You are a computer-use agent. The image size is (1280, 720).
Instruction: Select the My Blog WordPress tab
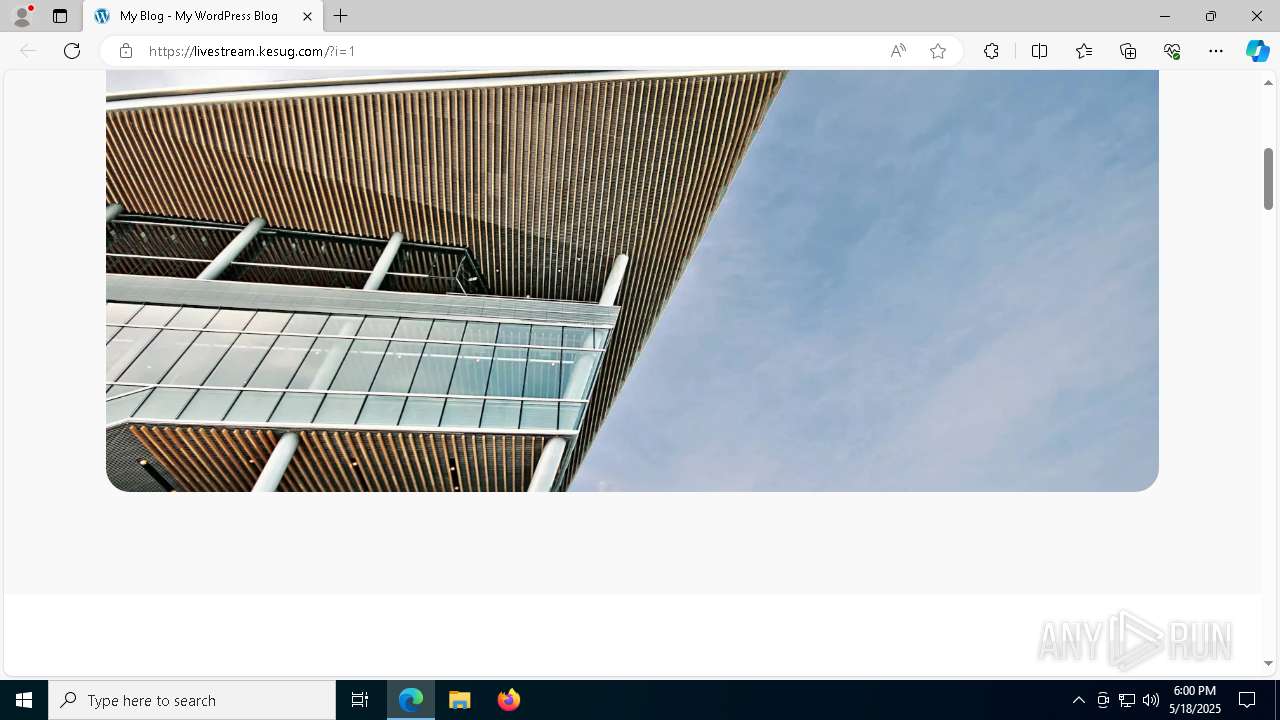(x=203, y=16)
